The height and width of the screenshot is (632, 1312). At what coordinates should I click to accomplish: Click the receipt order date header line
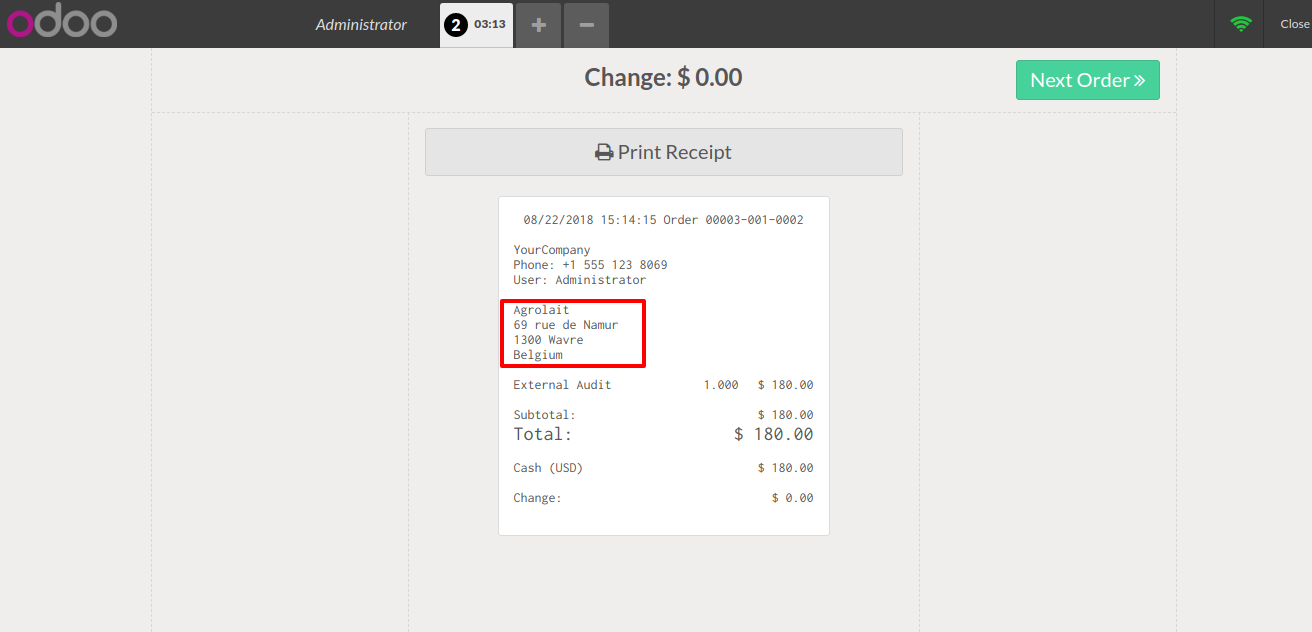664,220
